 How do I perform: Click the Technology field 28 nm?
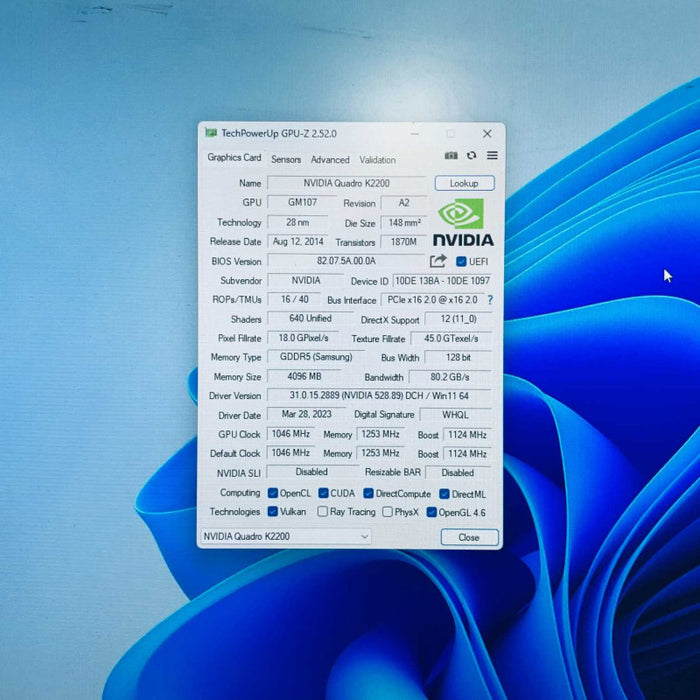coord(297,222)
